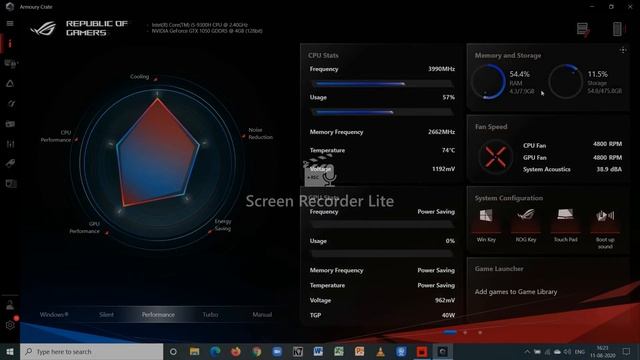Image resolution: width=640 pixels, height=360 pixels.
Task: Click the mobile device icon in the header
Action: coord(618,29)
